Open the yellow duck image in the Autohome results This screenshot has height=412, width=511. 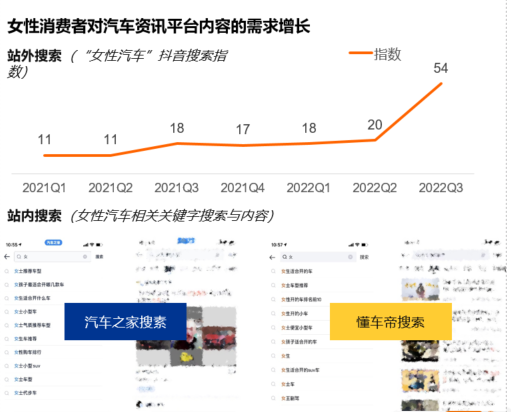point(186,357)
